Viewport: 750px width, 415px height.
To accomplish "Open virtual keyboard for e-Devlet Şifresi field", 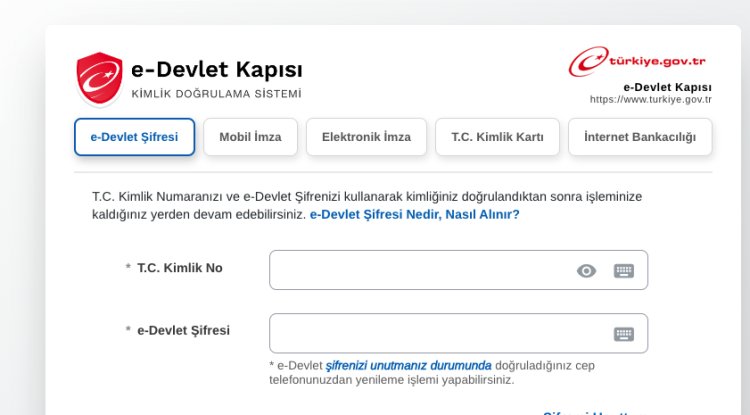I will coord(624,334).
